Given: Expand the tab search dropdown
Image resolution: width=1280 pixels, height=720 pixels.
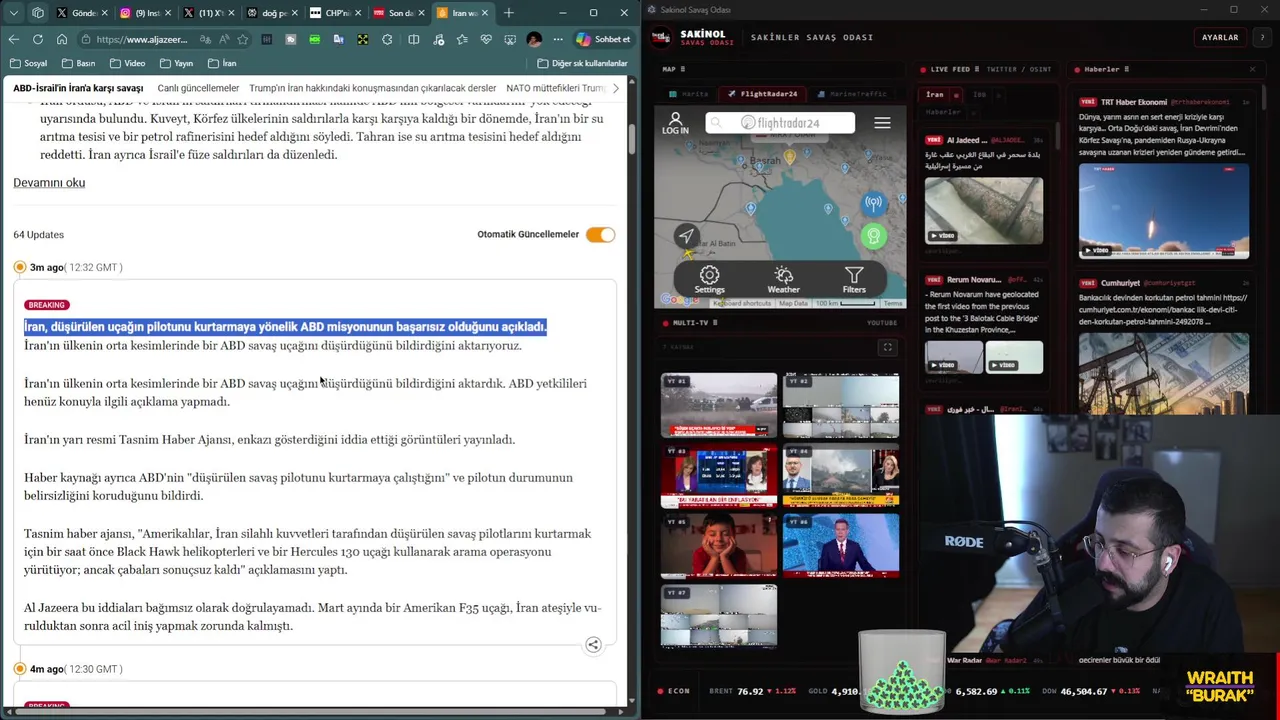Looking at the screenshot, I should coord(14,13).
